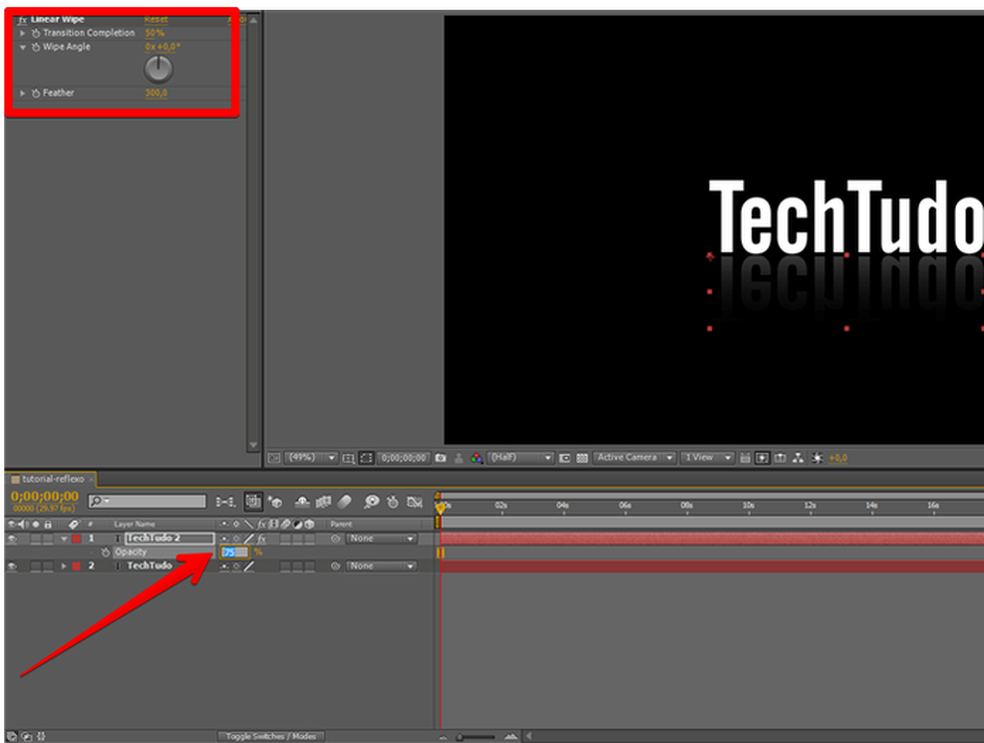Close the tutorial-reflexo tab
Screen dimensions: 984x743
(x=91, y=479)
